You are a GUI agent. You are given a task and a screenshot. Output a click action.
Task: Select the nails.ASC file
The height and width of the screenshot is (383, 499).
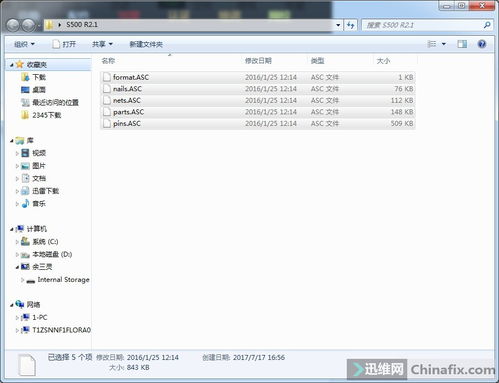coord(258,89)
